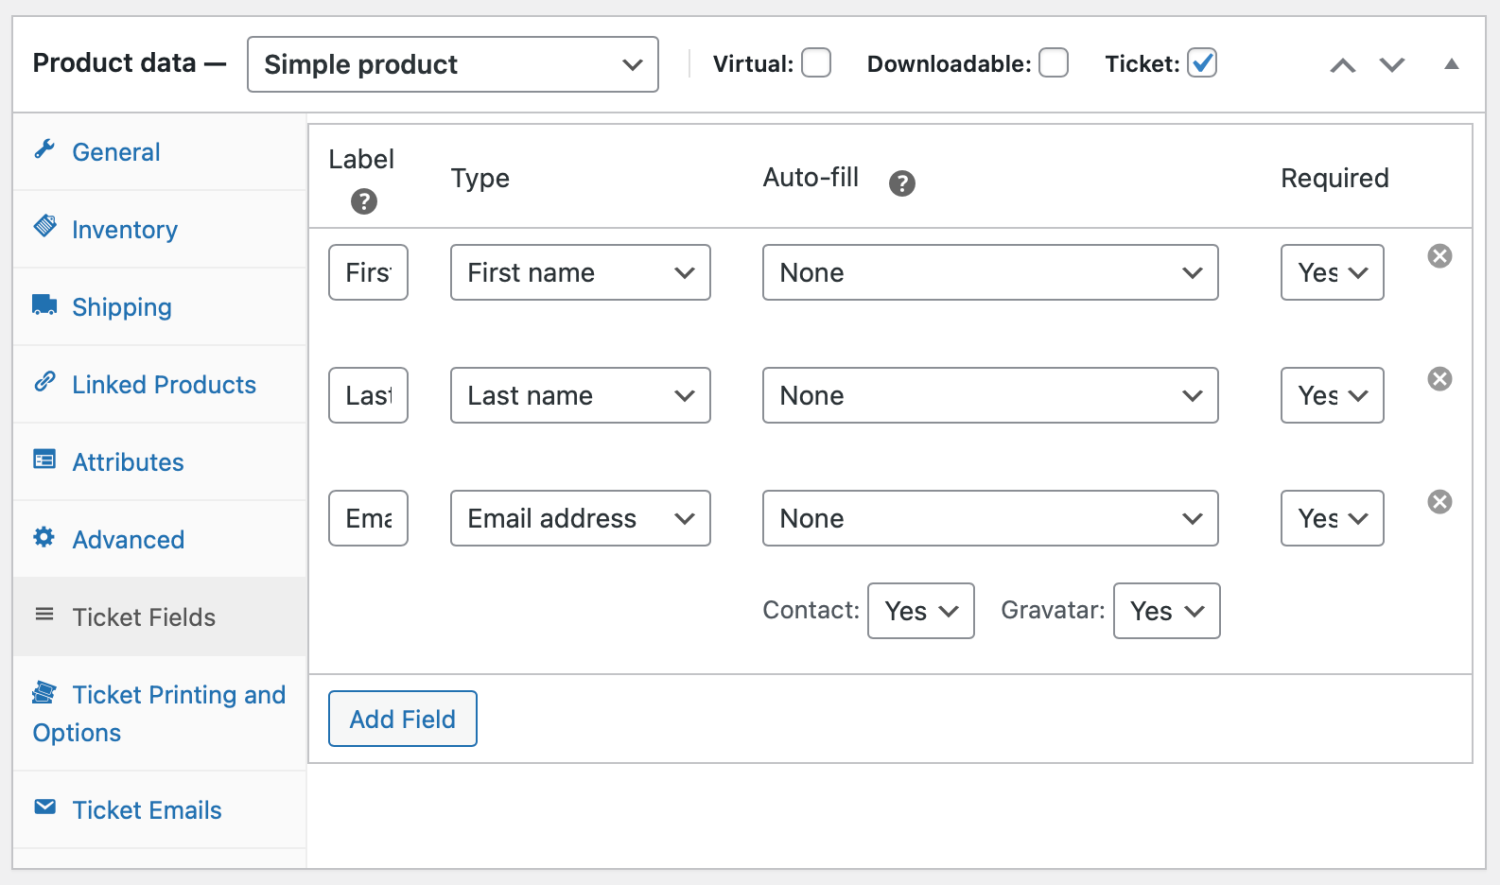Select the wrench icon beside General

click(x=44, y=149)
